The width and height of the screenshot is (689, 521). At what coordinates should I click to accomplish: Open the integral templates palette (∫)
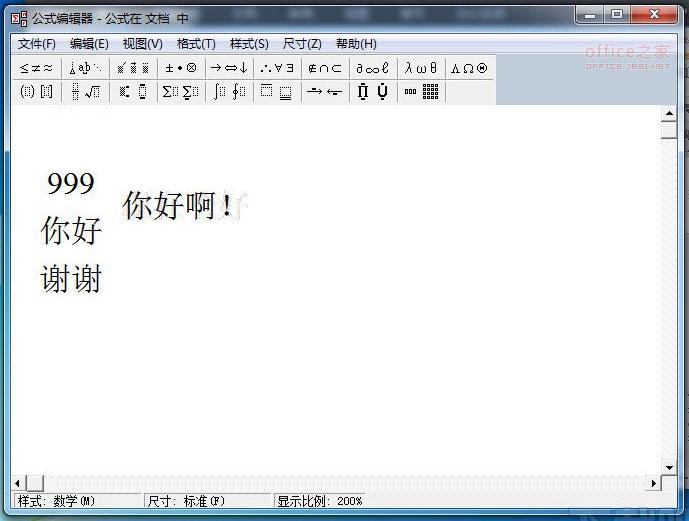[229, 91]
